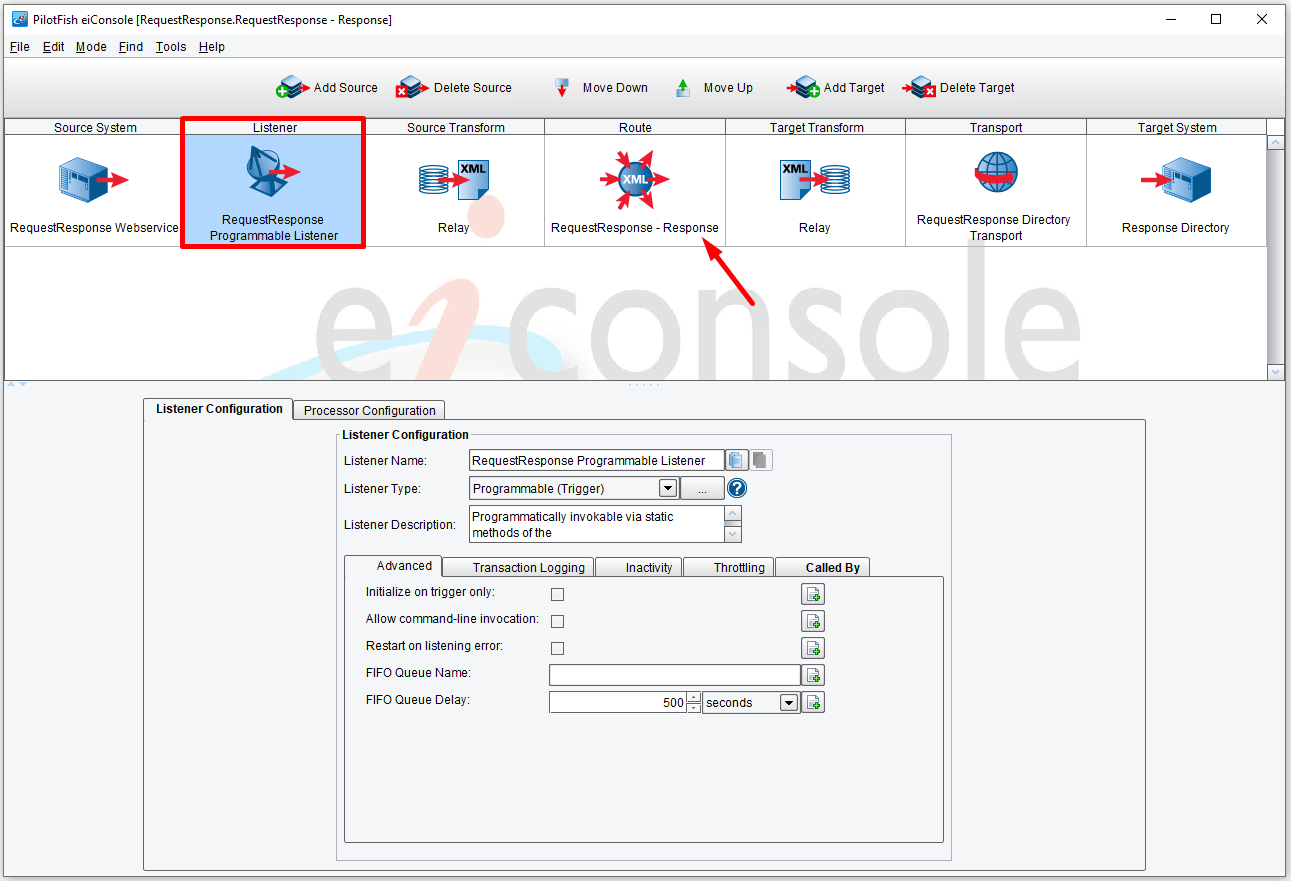Image resolution: width=1291 pixels, height=881 pixels.
Task: Open the Find menu
Action: pyautogui.click(x=131, y=47)
